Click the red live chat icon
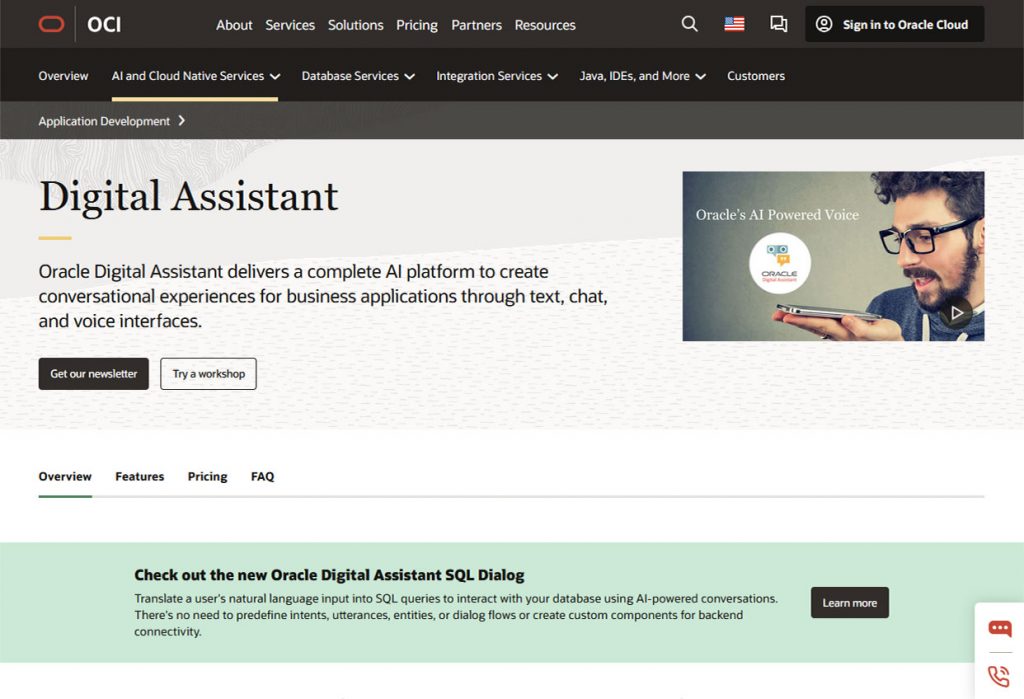 pos(999,628)
